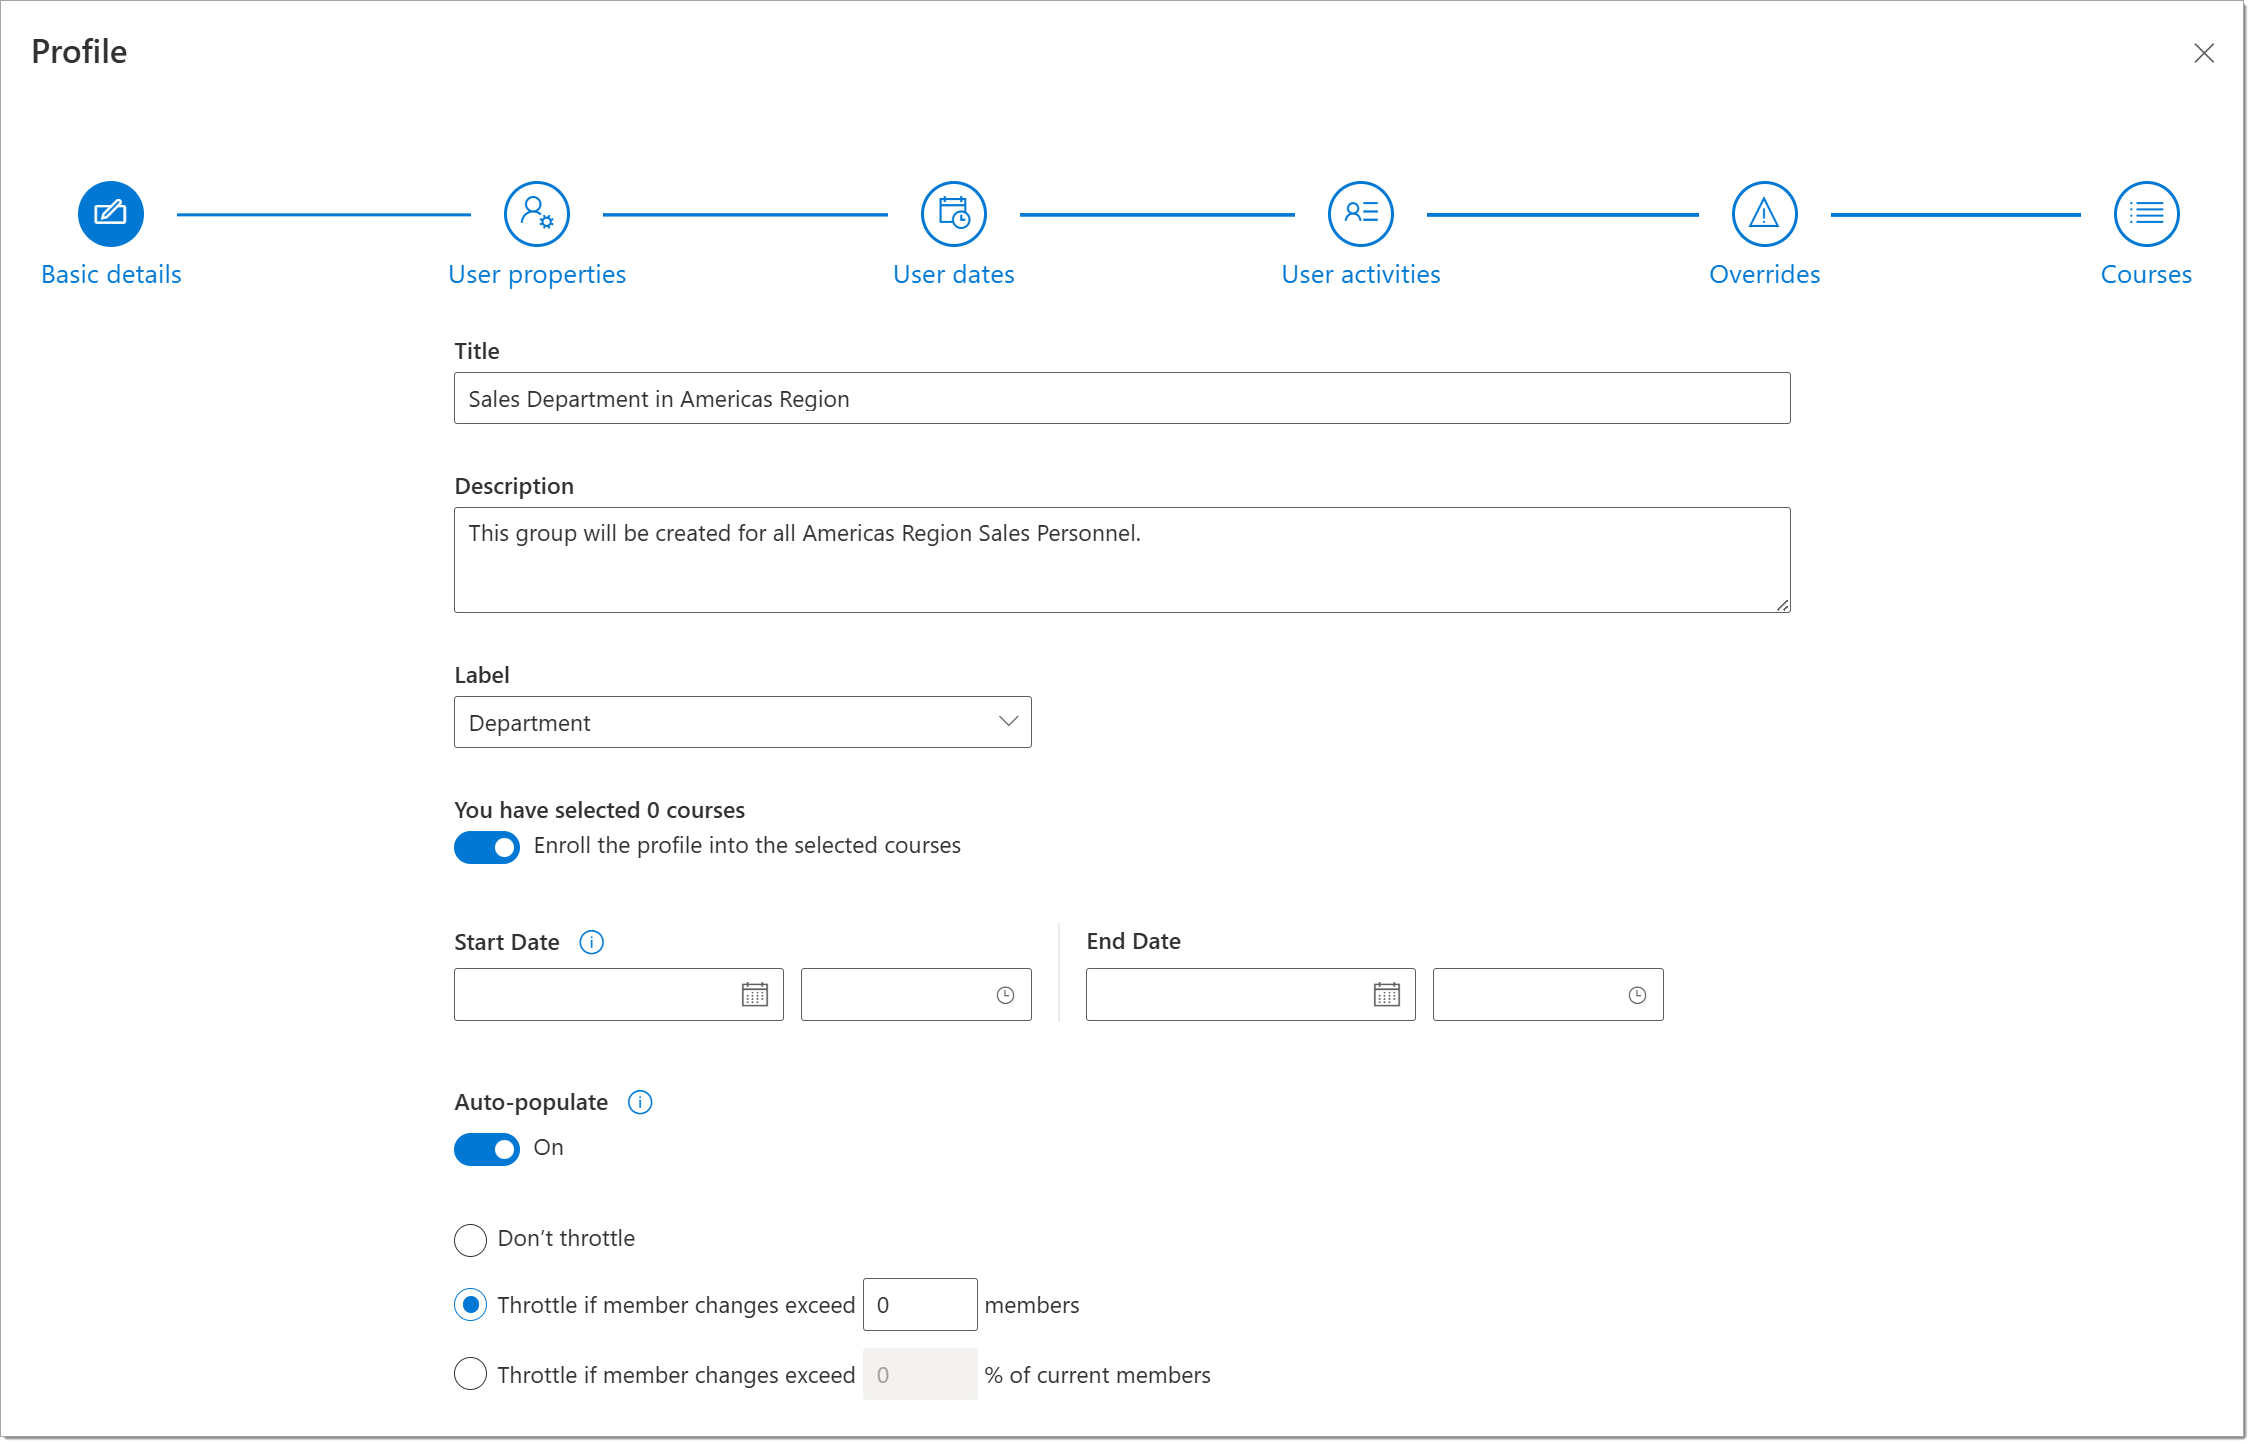Choose throttle by percent of current members
The height and width of the screenshot is (1444, 2251).
[x=470, y=1374]
